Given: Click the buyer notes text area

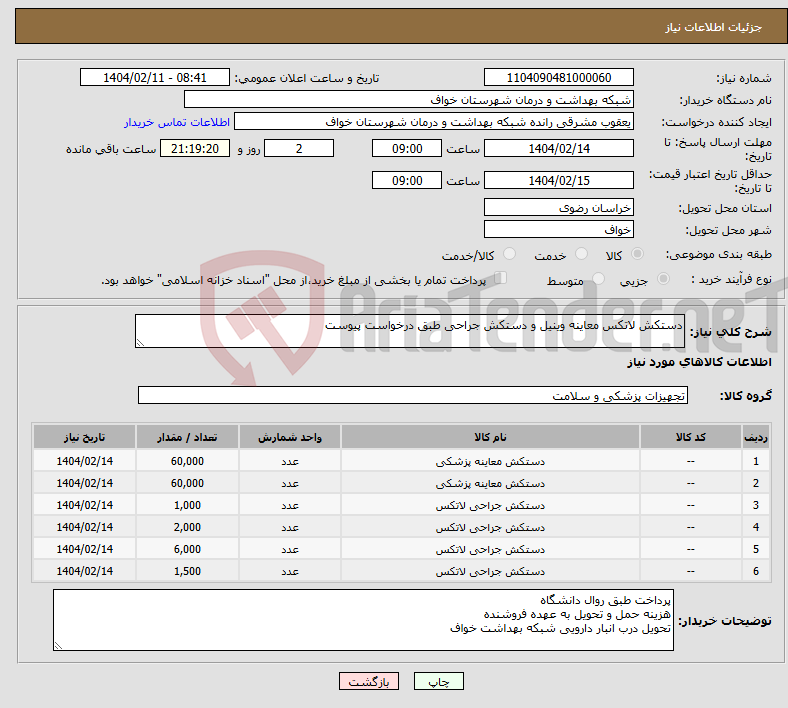Looking at the screenshot, I should [363, 620].
